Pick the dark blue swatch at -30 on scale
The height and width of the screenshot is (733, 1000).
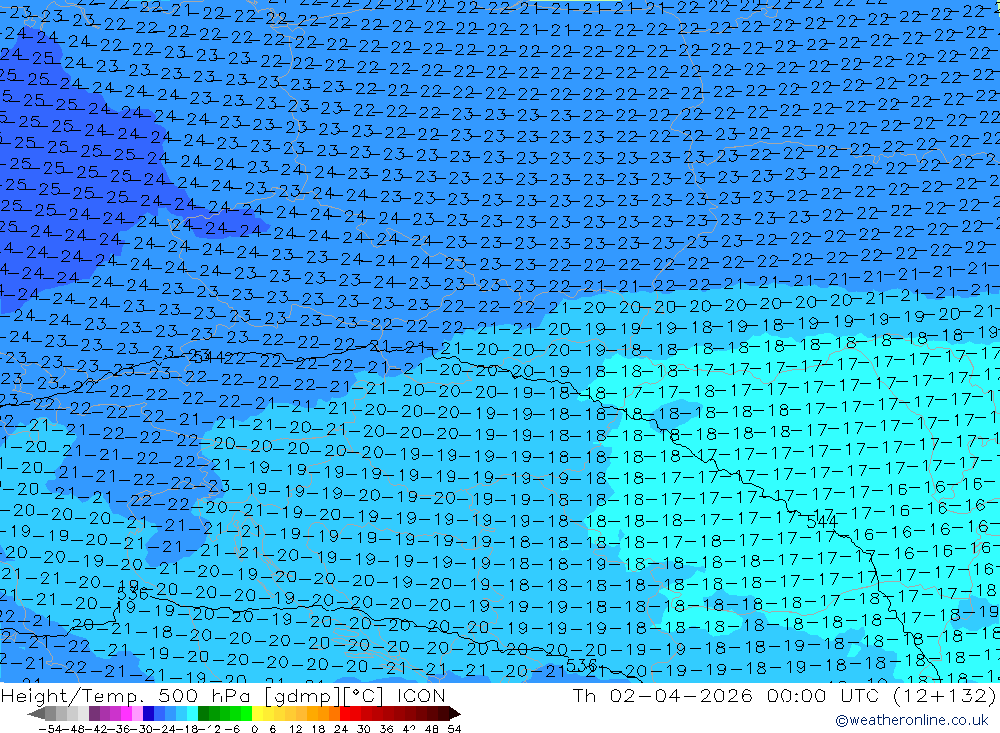149,714
